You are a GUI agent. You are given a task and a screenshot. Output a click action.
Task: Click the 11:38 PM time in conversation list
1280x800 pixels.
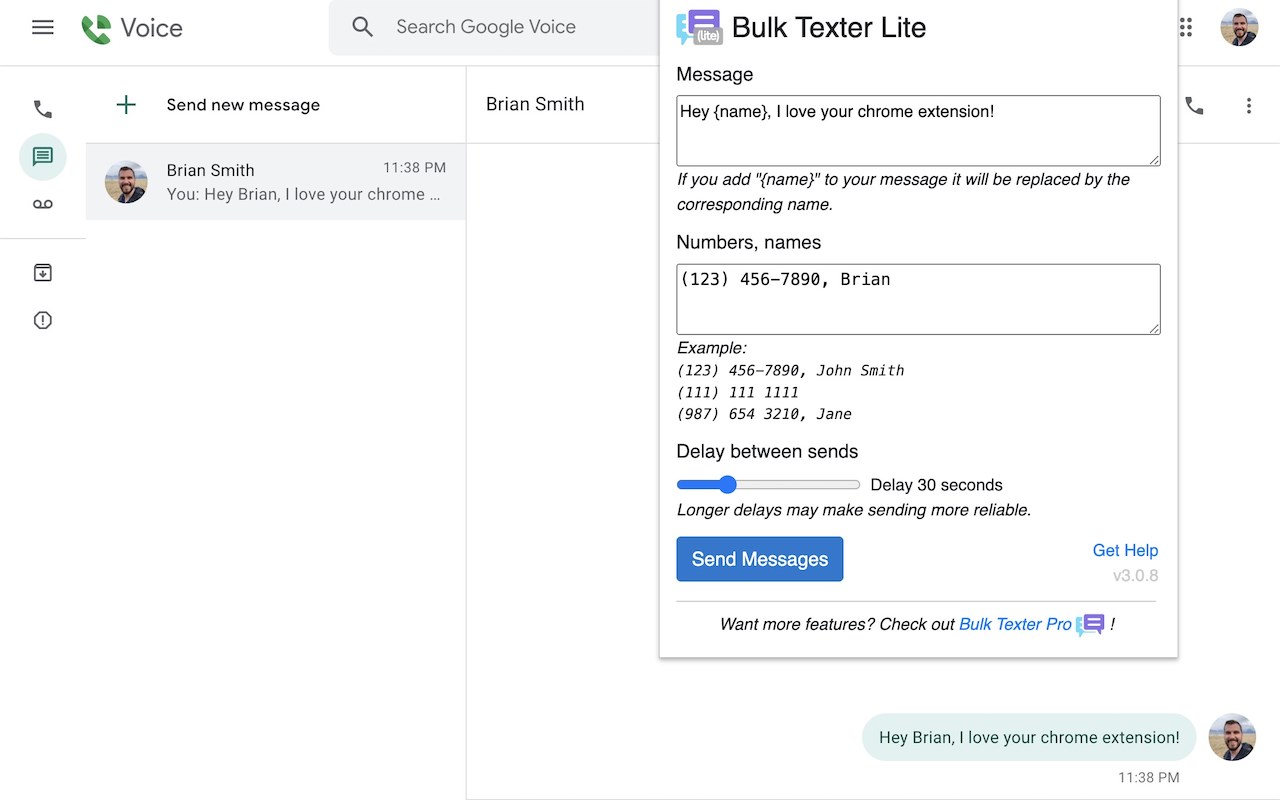tap(415, 168)
